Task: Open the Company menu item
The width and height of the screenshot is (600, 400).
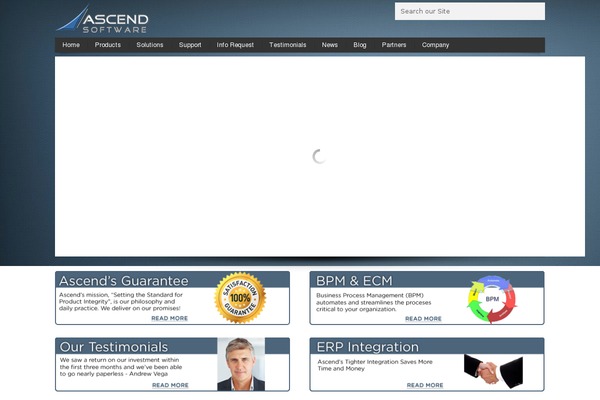Action: click(435, 45)
